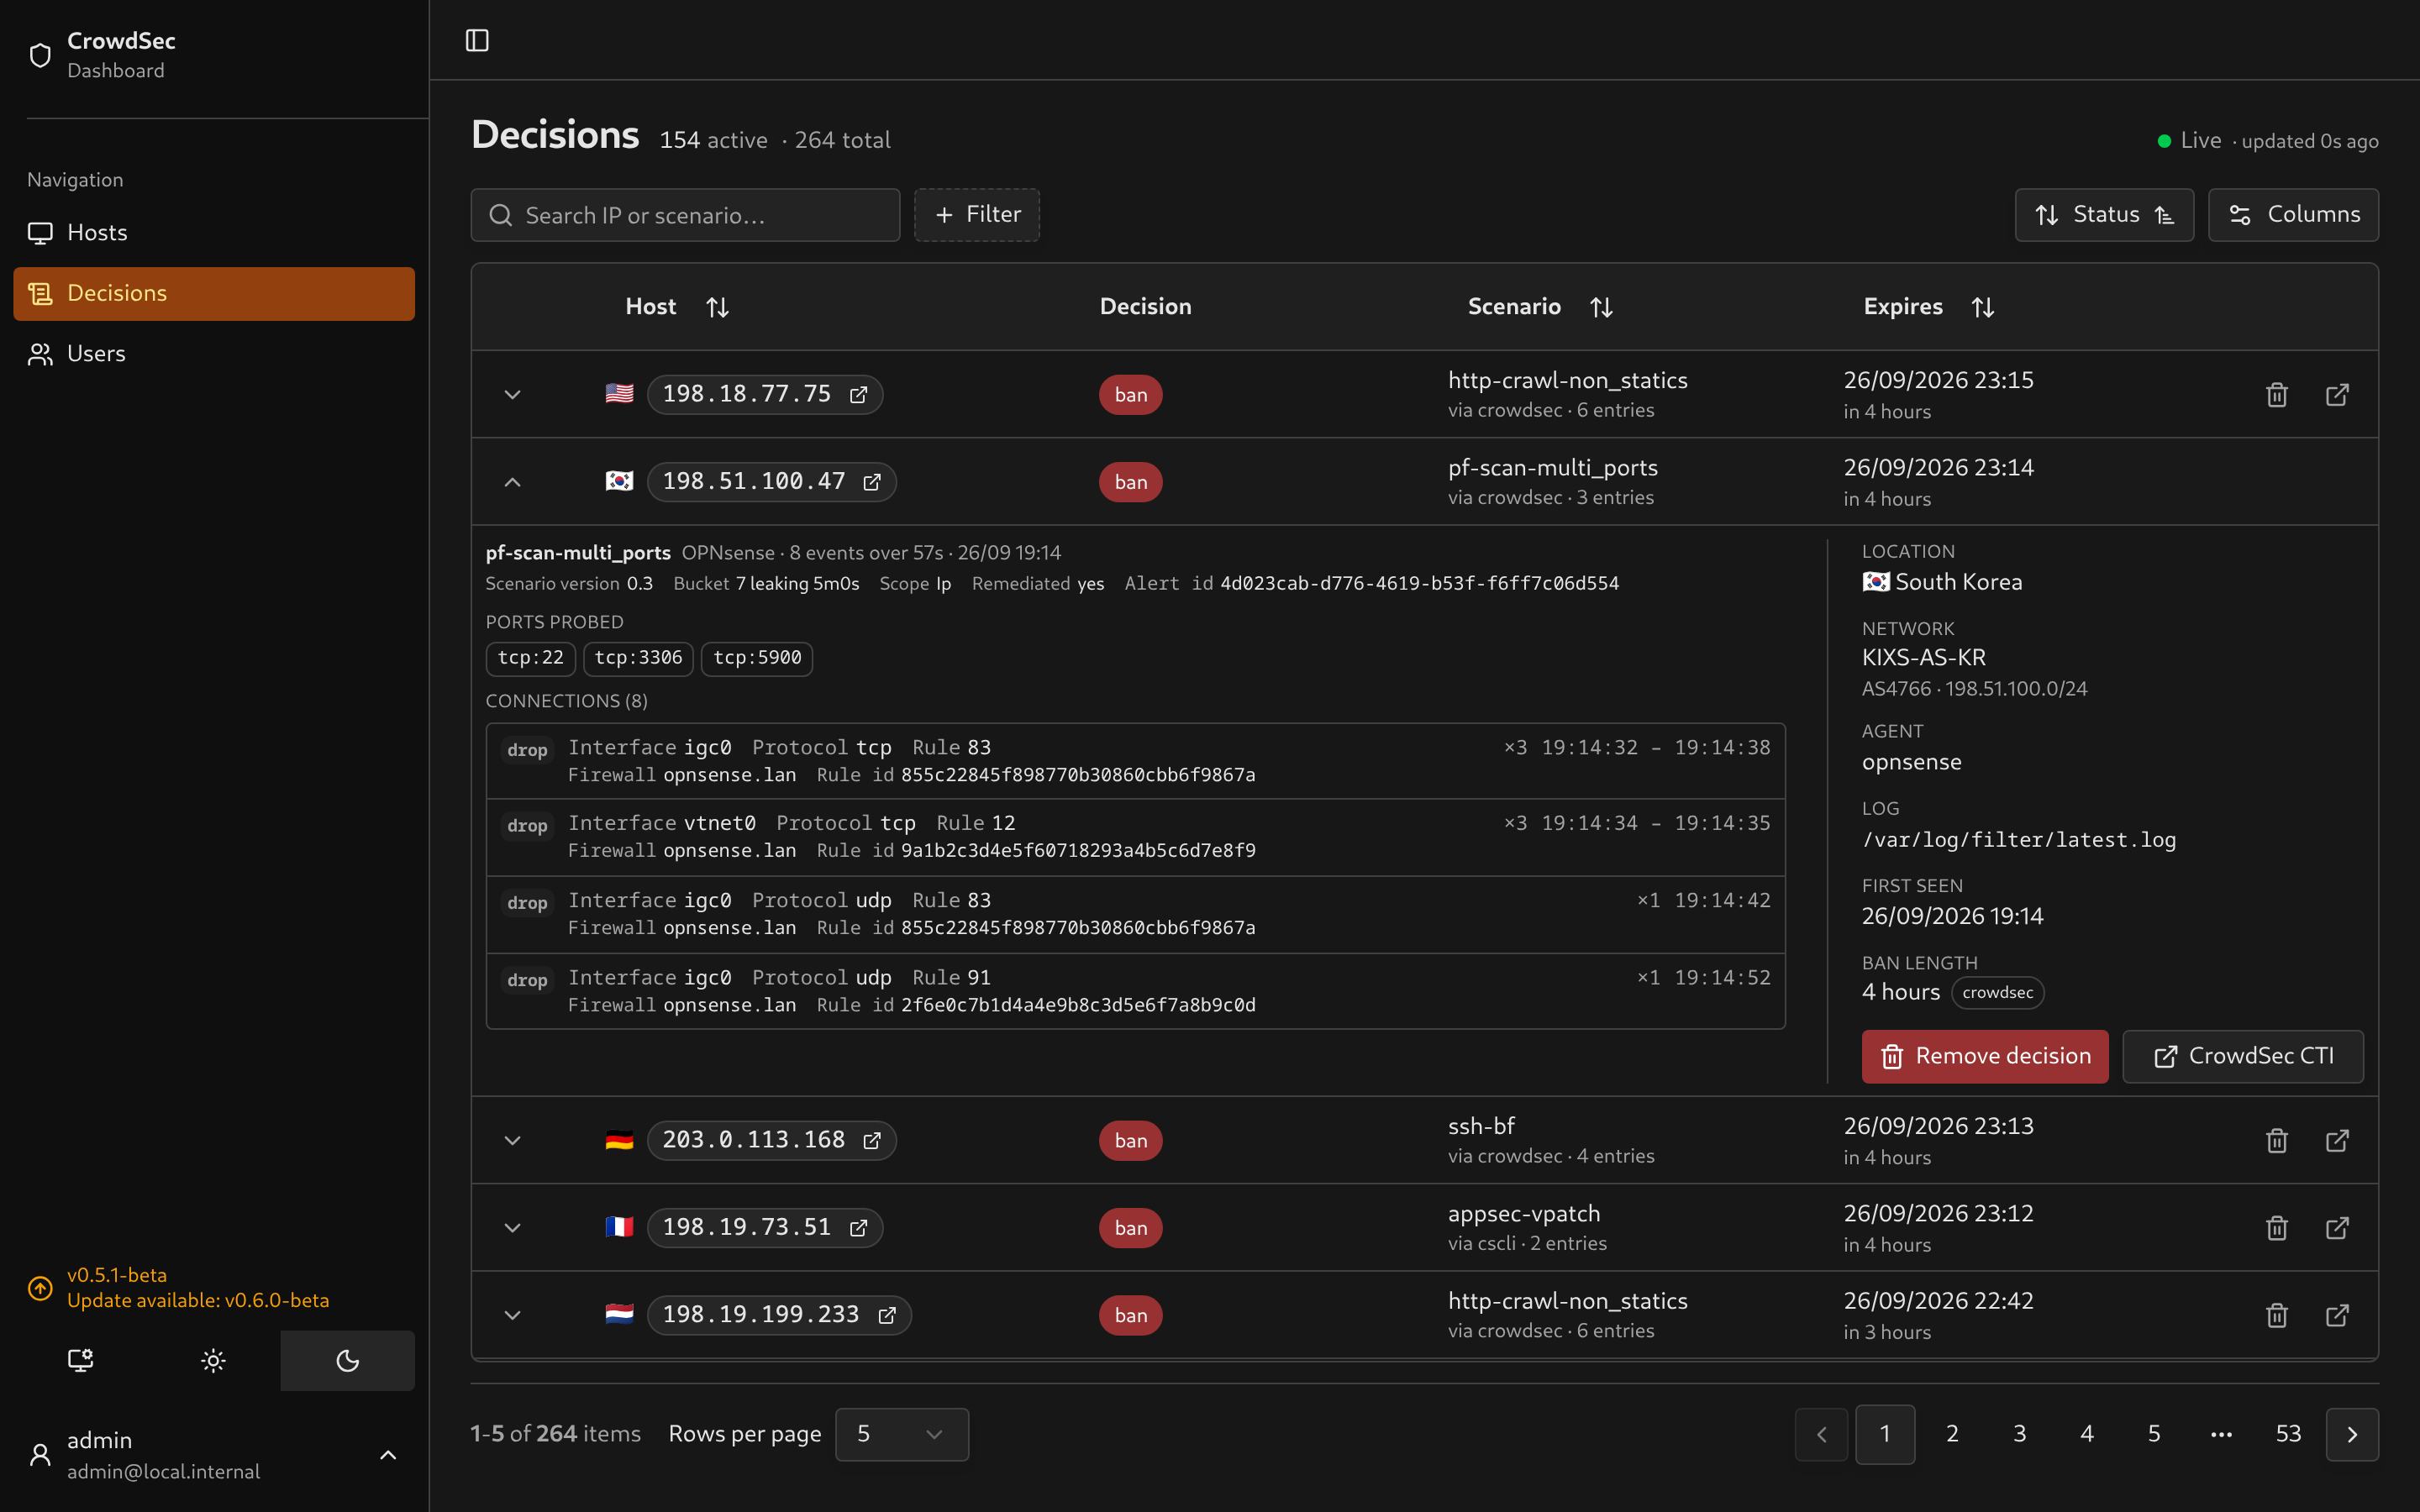Click the tcp:3306 port tag
The height and width of the screenshot is (1512, 2420).
tap(638, 658)
